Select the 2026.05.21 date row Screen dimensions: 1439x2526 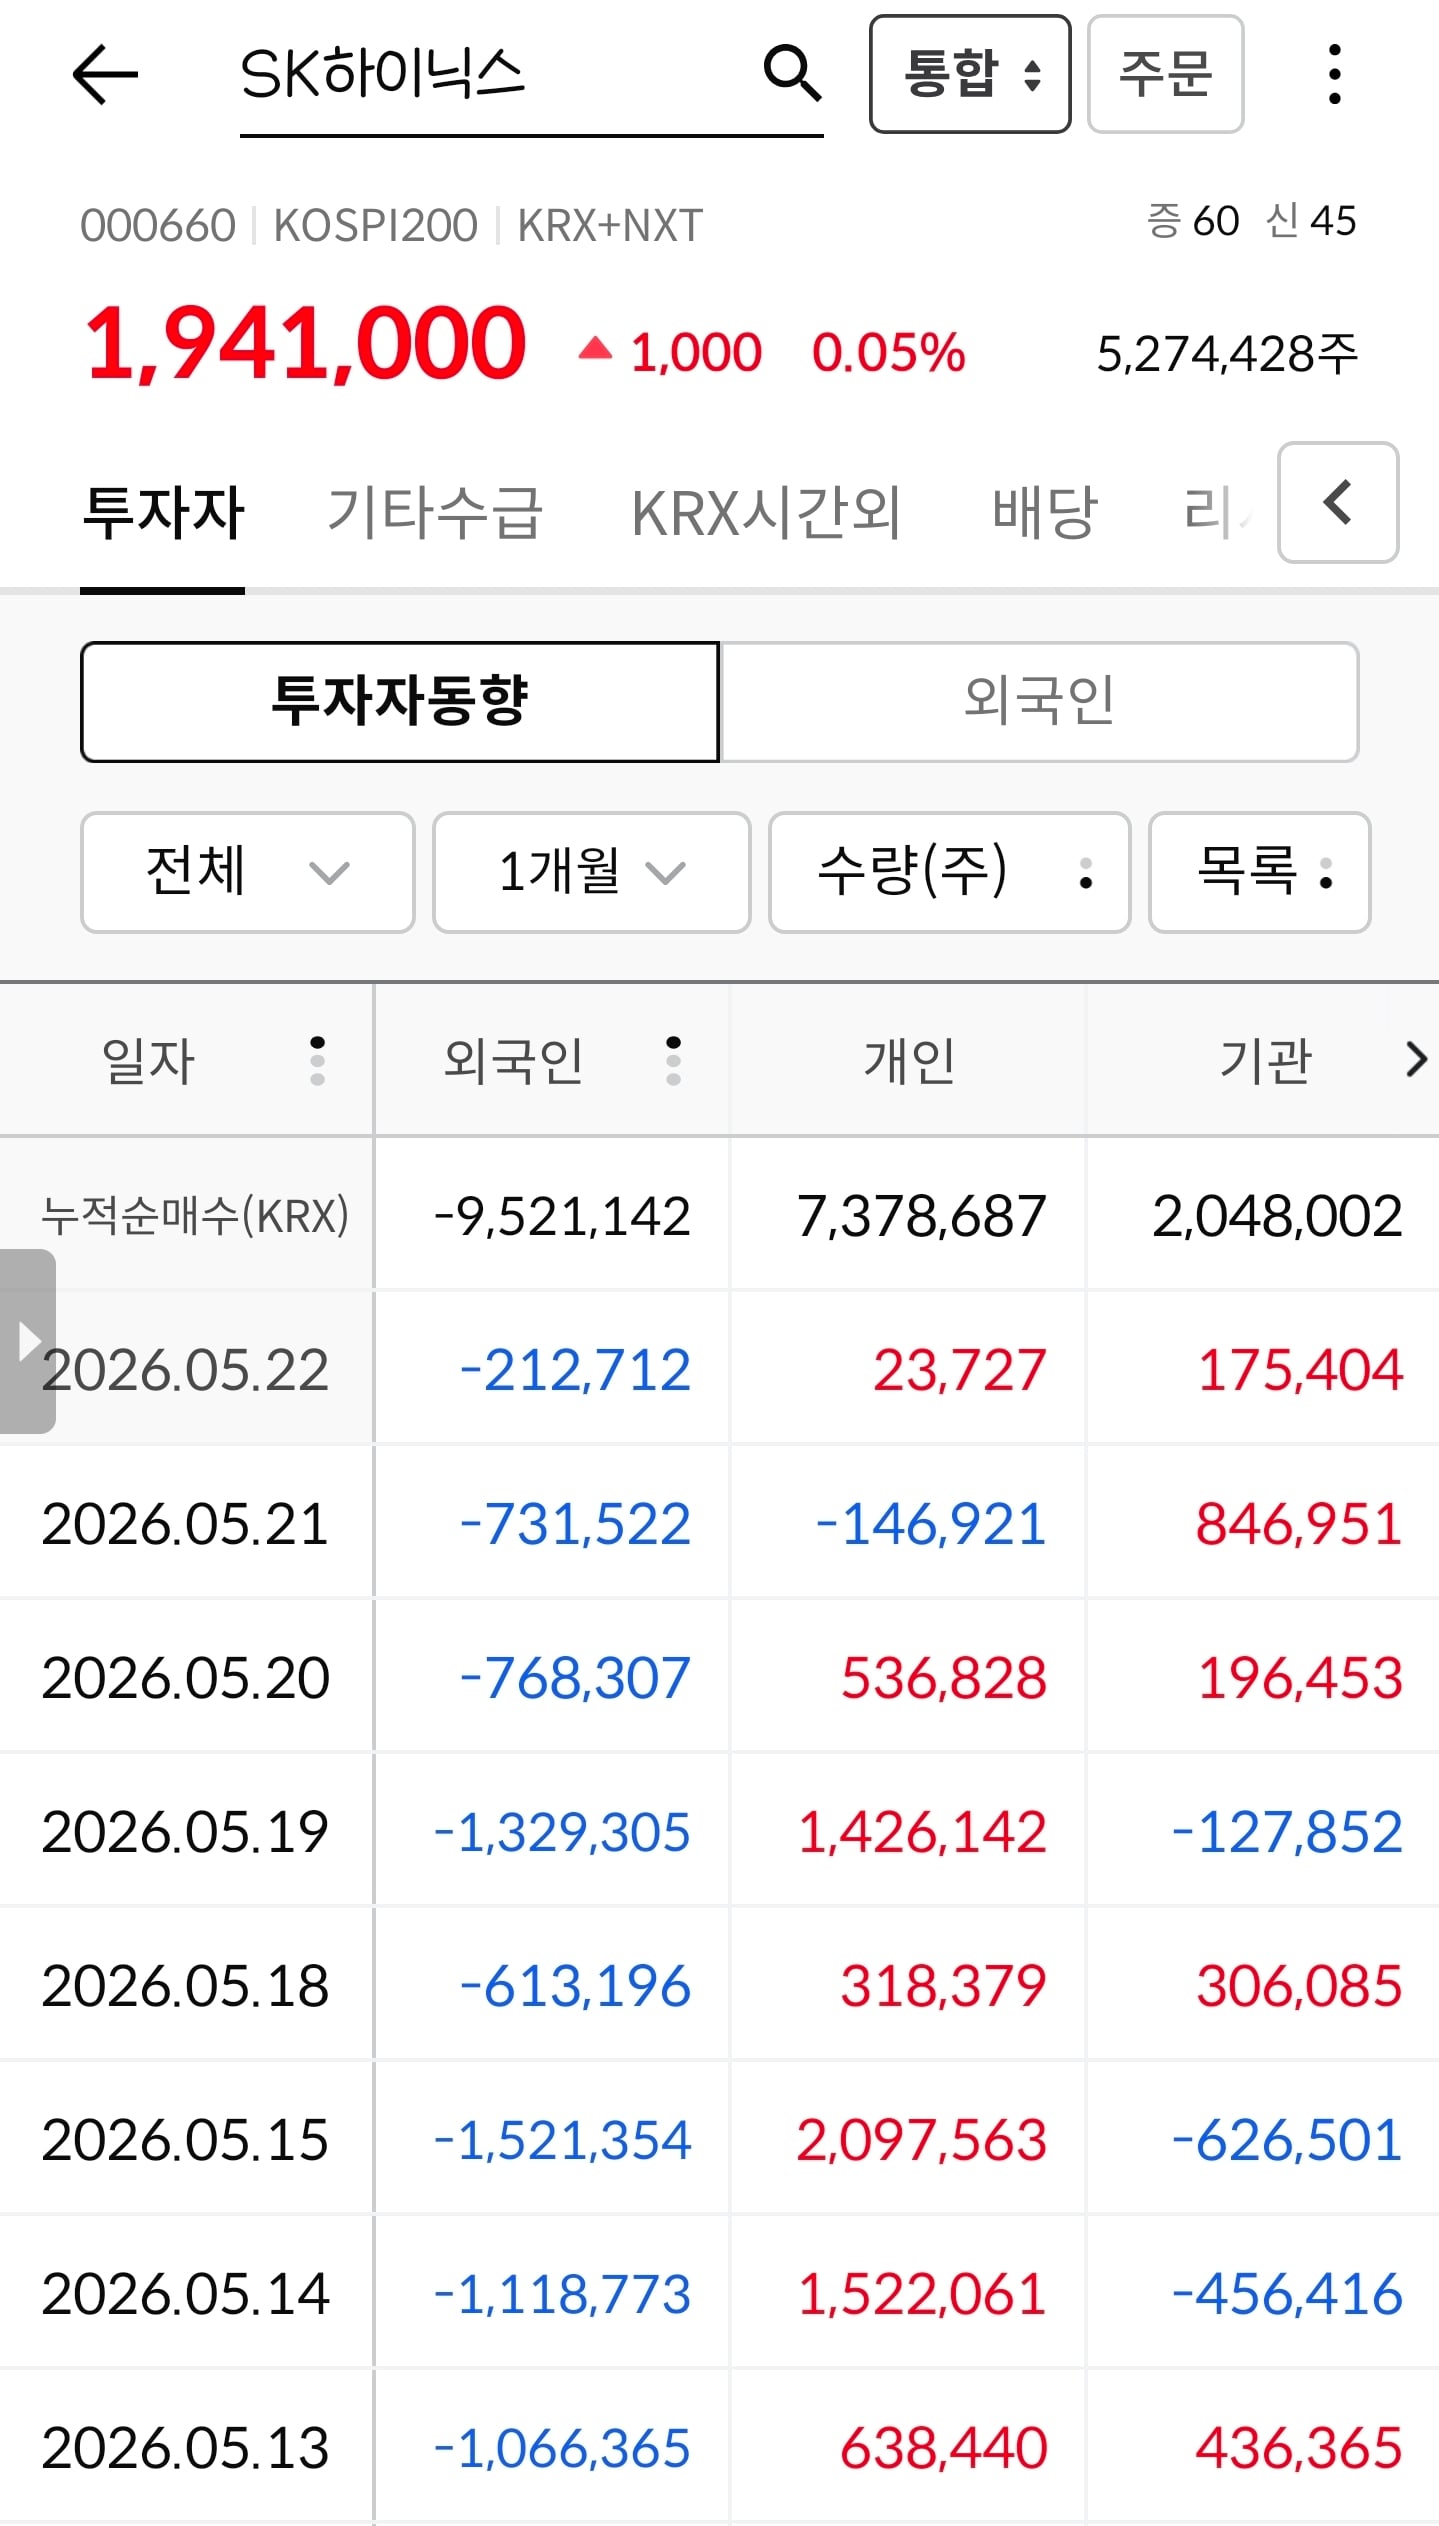click(x=185, y=1524)
